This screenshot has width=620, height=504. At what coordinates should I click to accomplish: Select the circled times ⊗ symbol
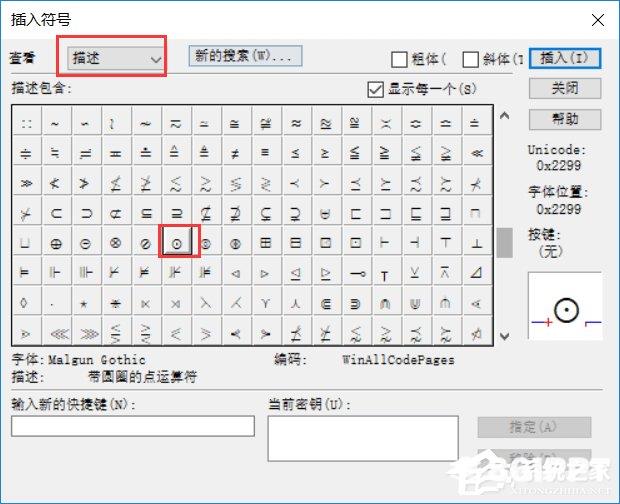[116, 243]
